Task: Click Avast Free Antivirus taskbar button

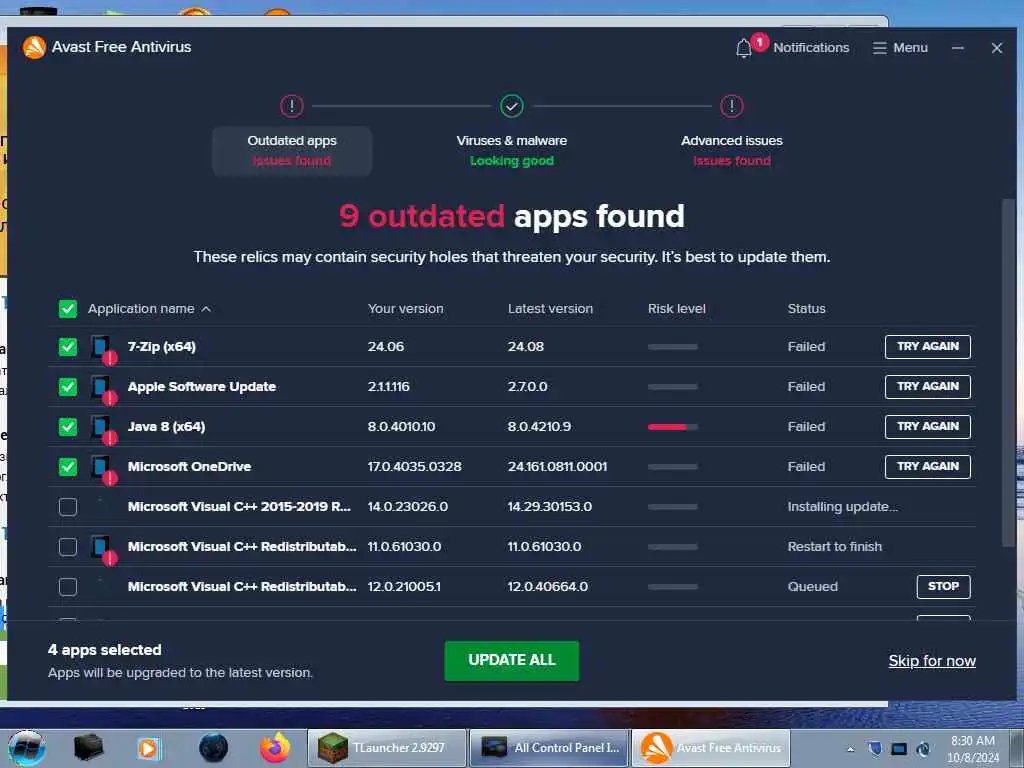Action: coord(711,748)
